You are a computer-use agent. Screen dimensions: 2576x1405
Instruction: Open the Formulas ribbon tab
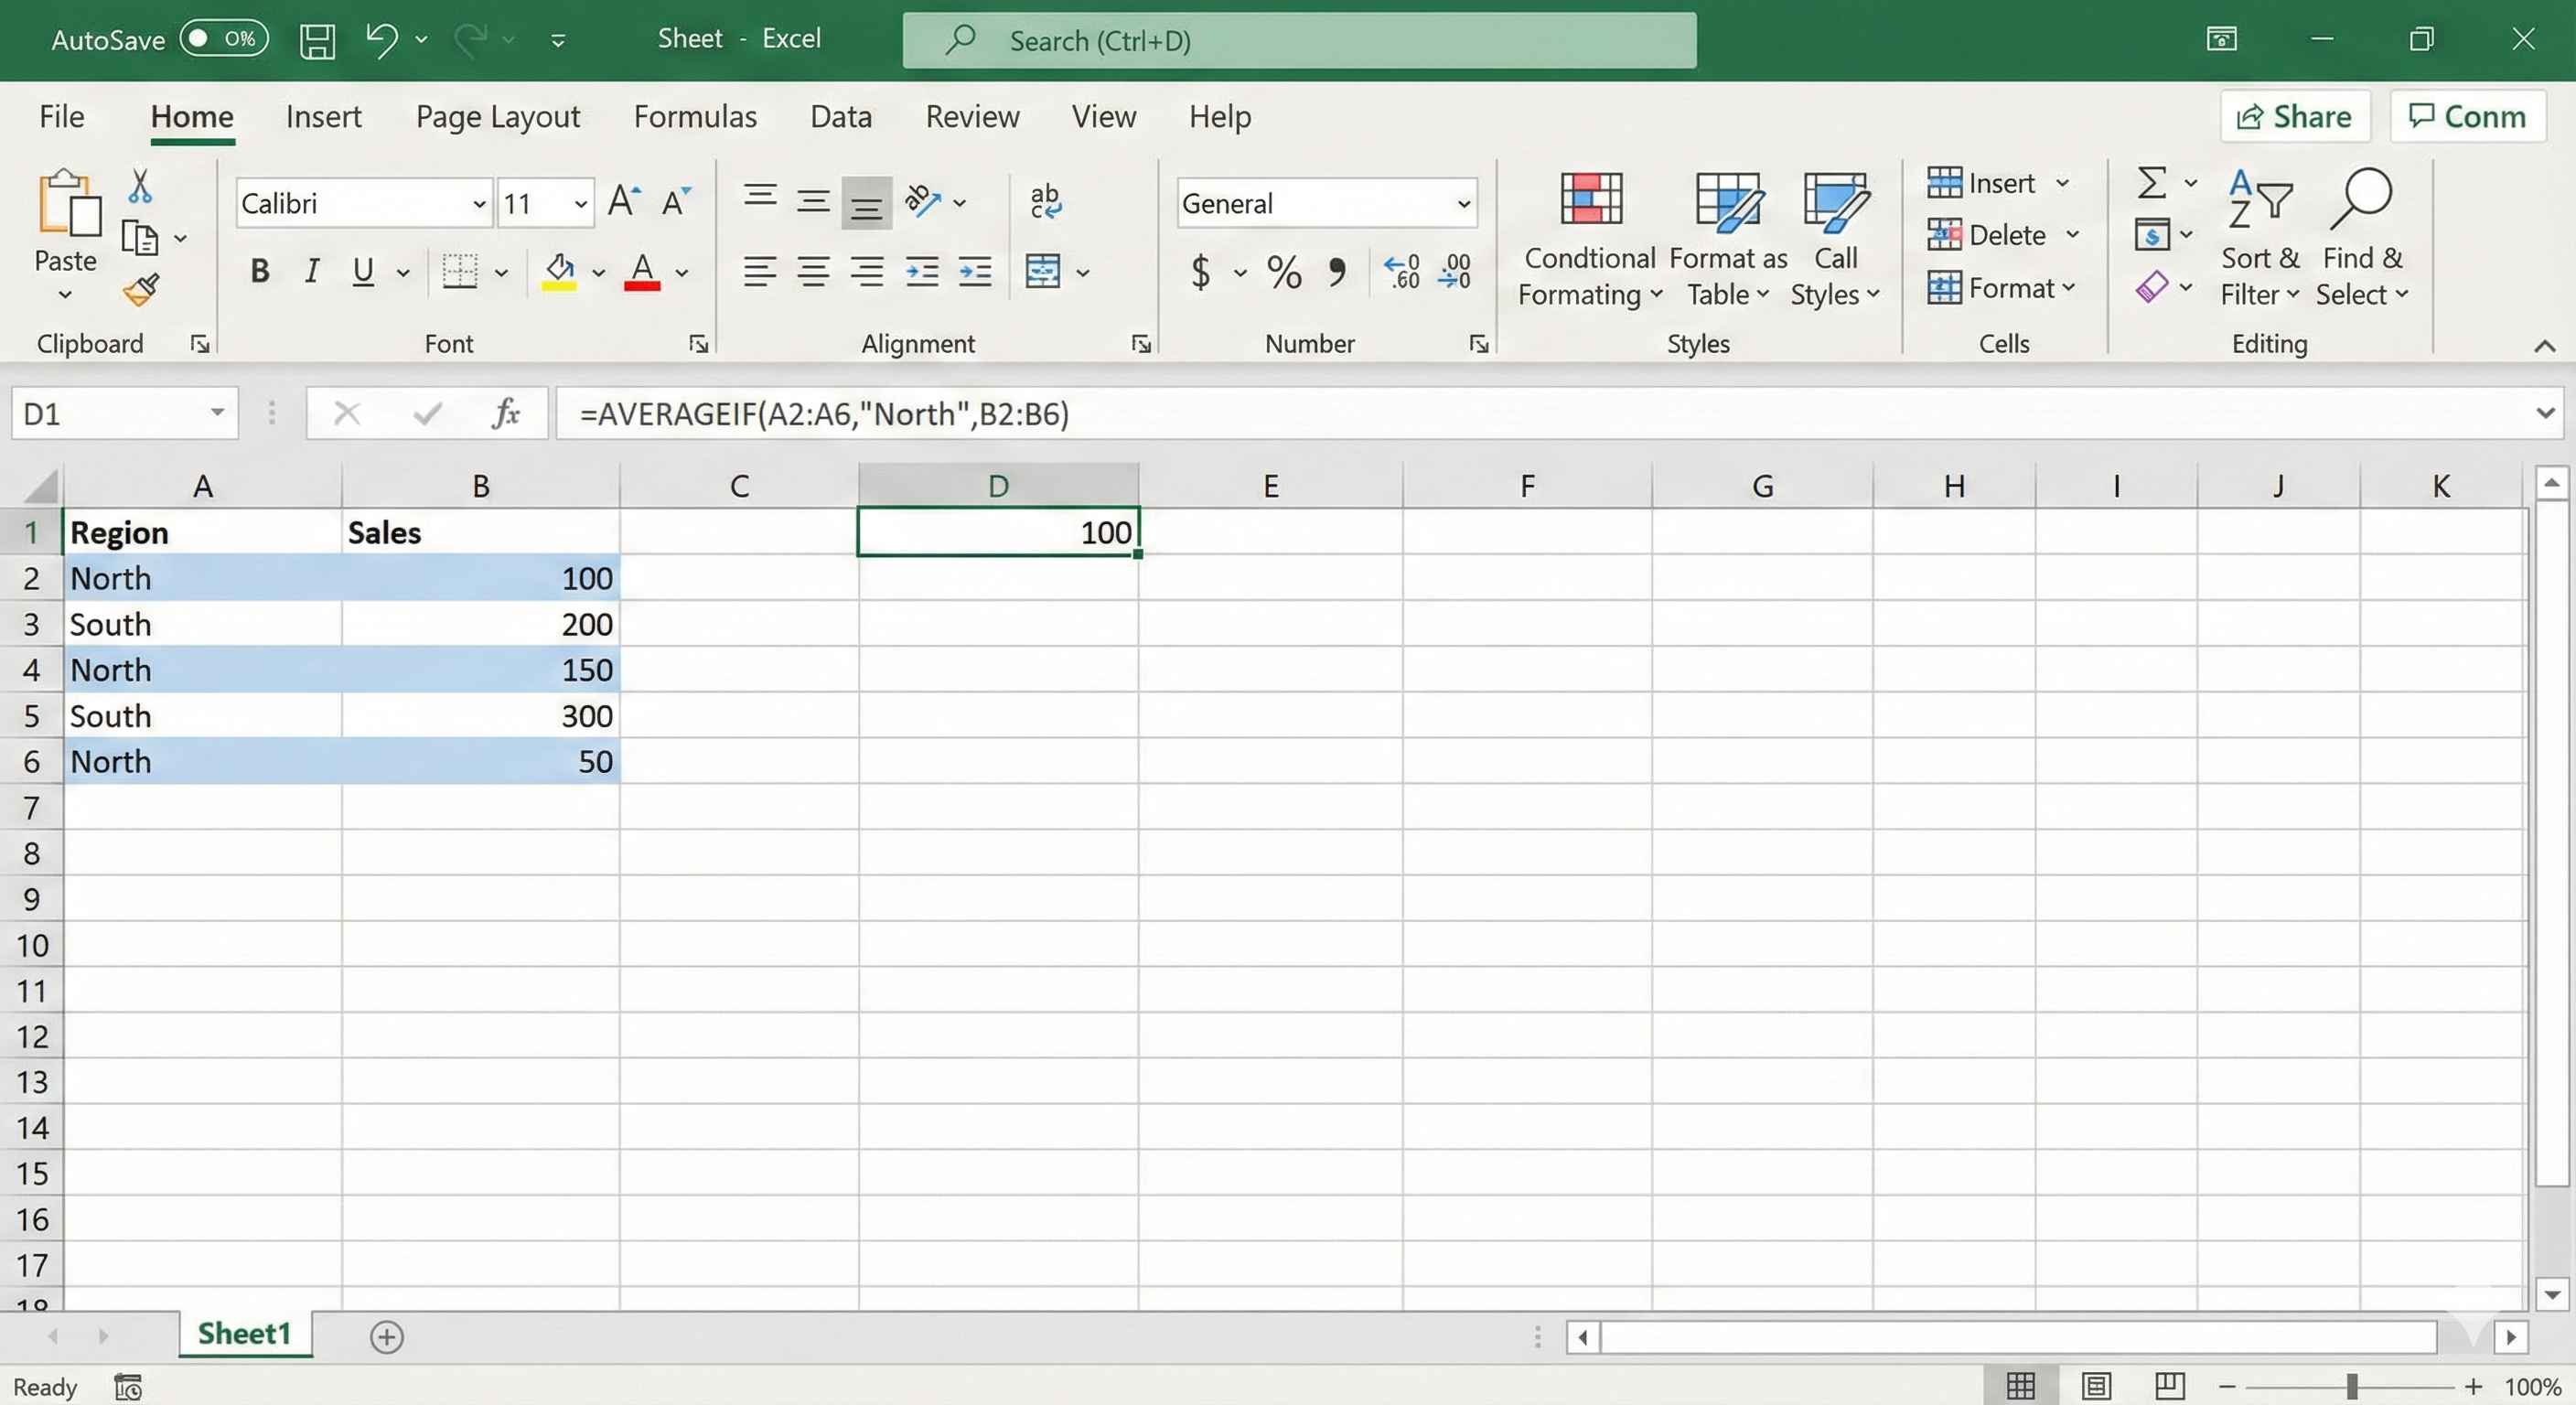click(695, 117)
